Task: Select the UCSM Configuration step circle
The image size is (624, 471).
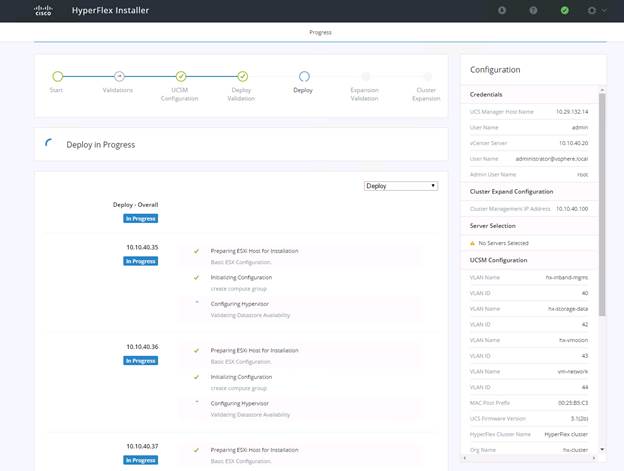Action: 181,76
